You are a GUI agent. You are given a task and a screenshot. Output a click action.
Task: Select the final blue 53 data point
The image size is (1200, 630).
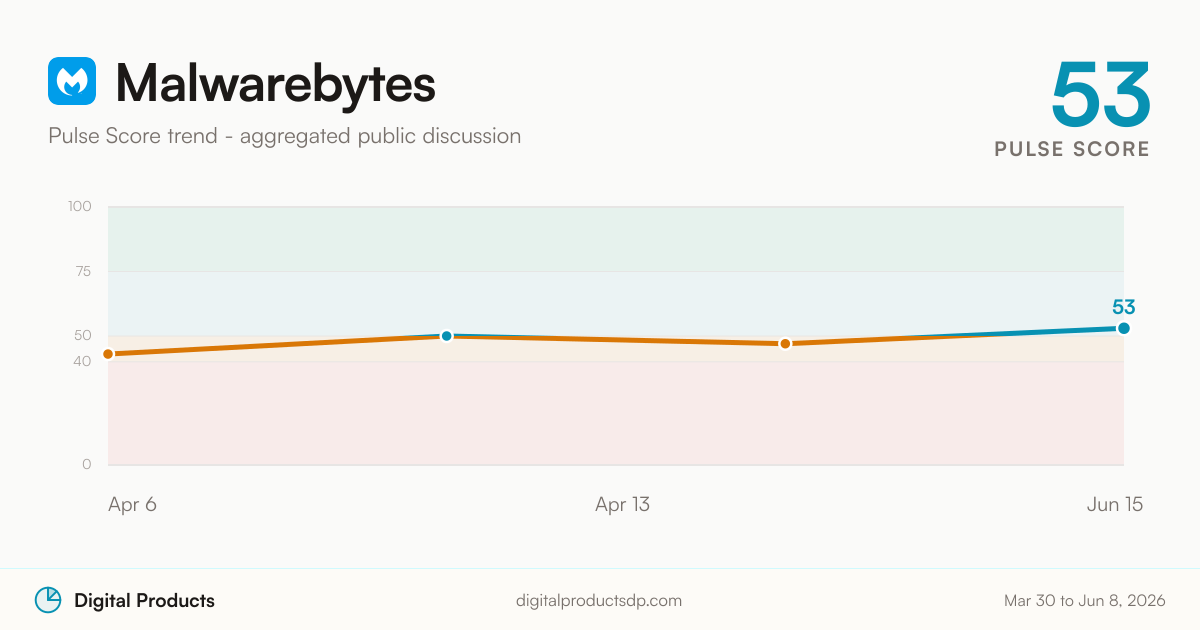(x=1124, y=328)
